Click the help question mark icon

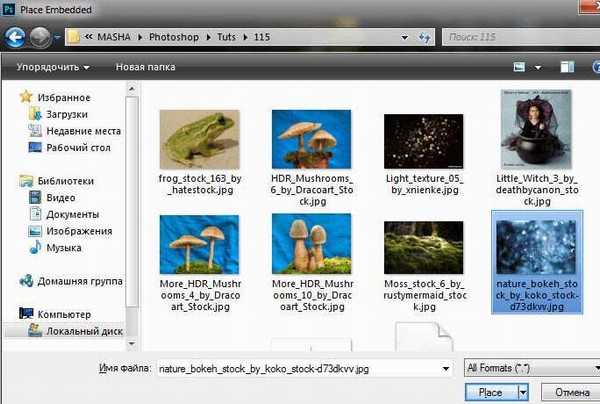(x=581, y=67)
